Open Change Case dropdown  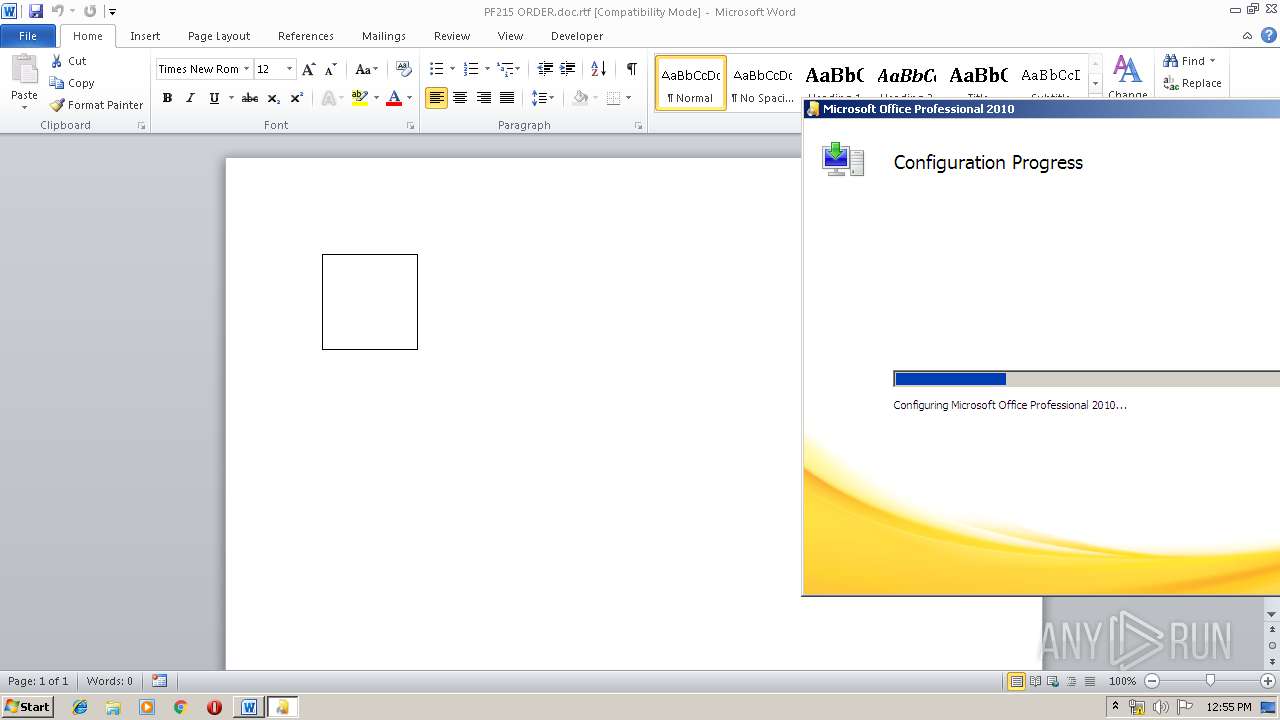point(367,69)
